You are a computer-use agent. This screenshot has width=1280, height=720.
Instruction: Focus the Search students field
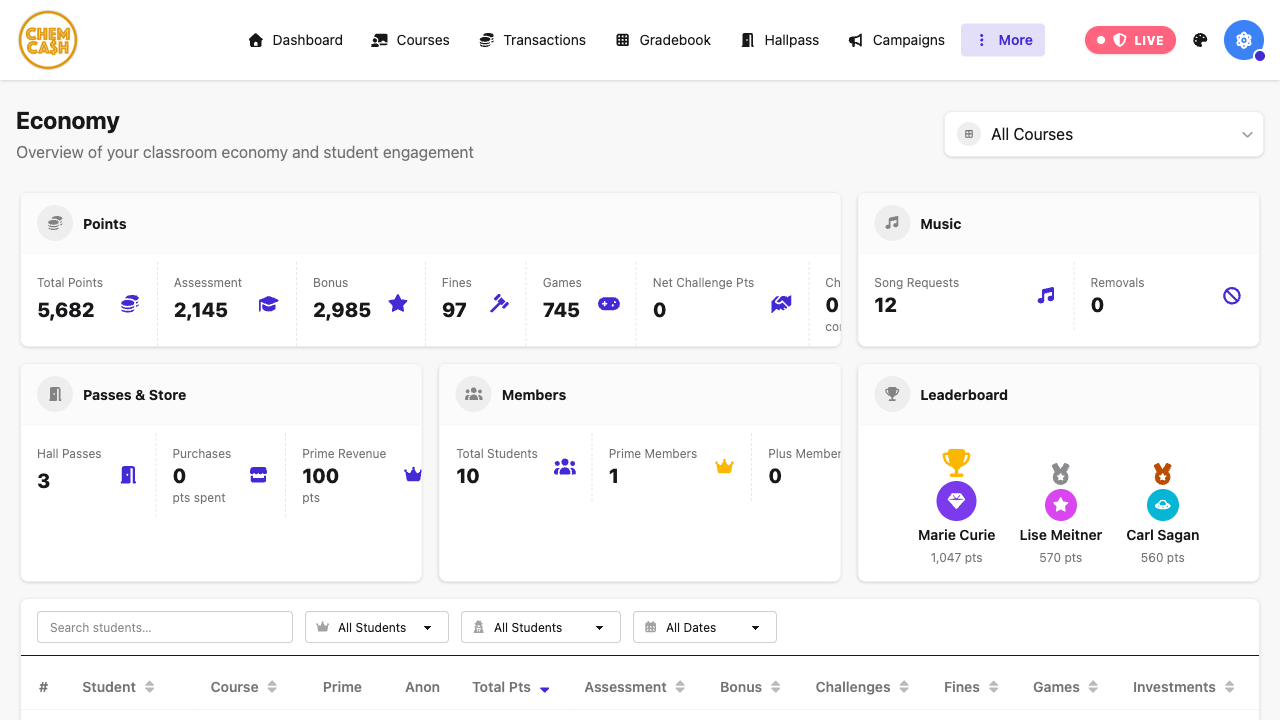165,627
